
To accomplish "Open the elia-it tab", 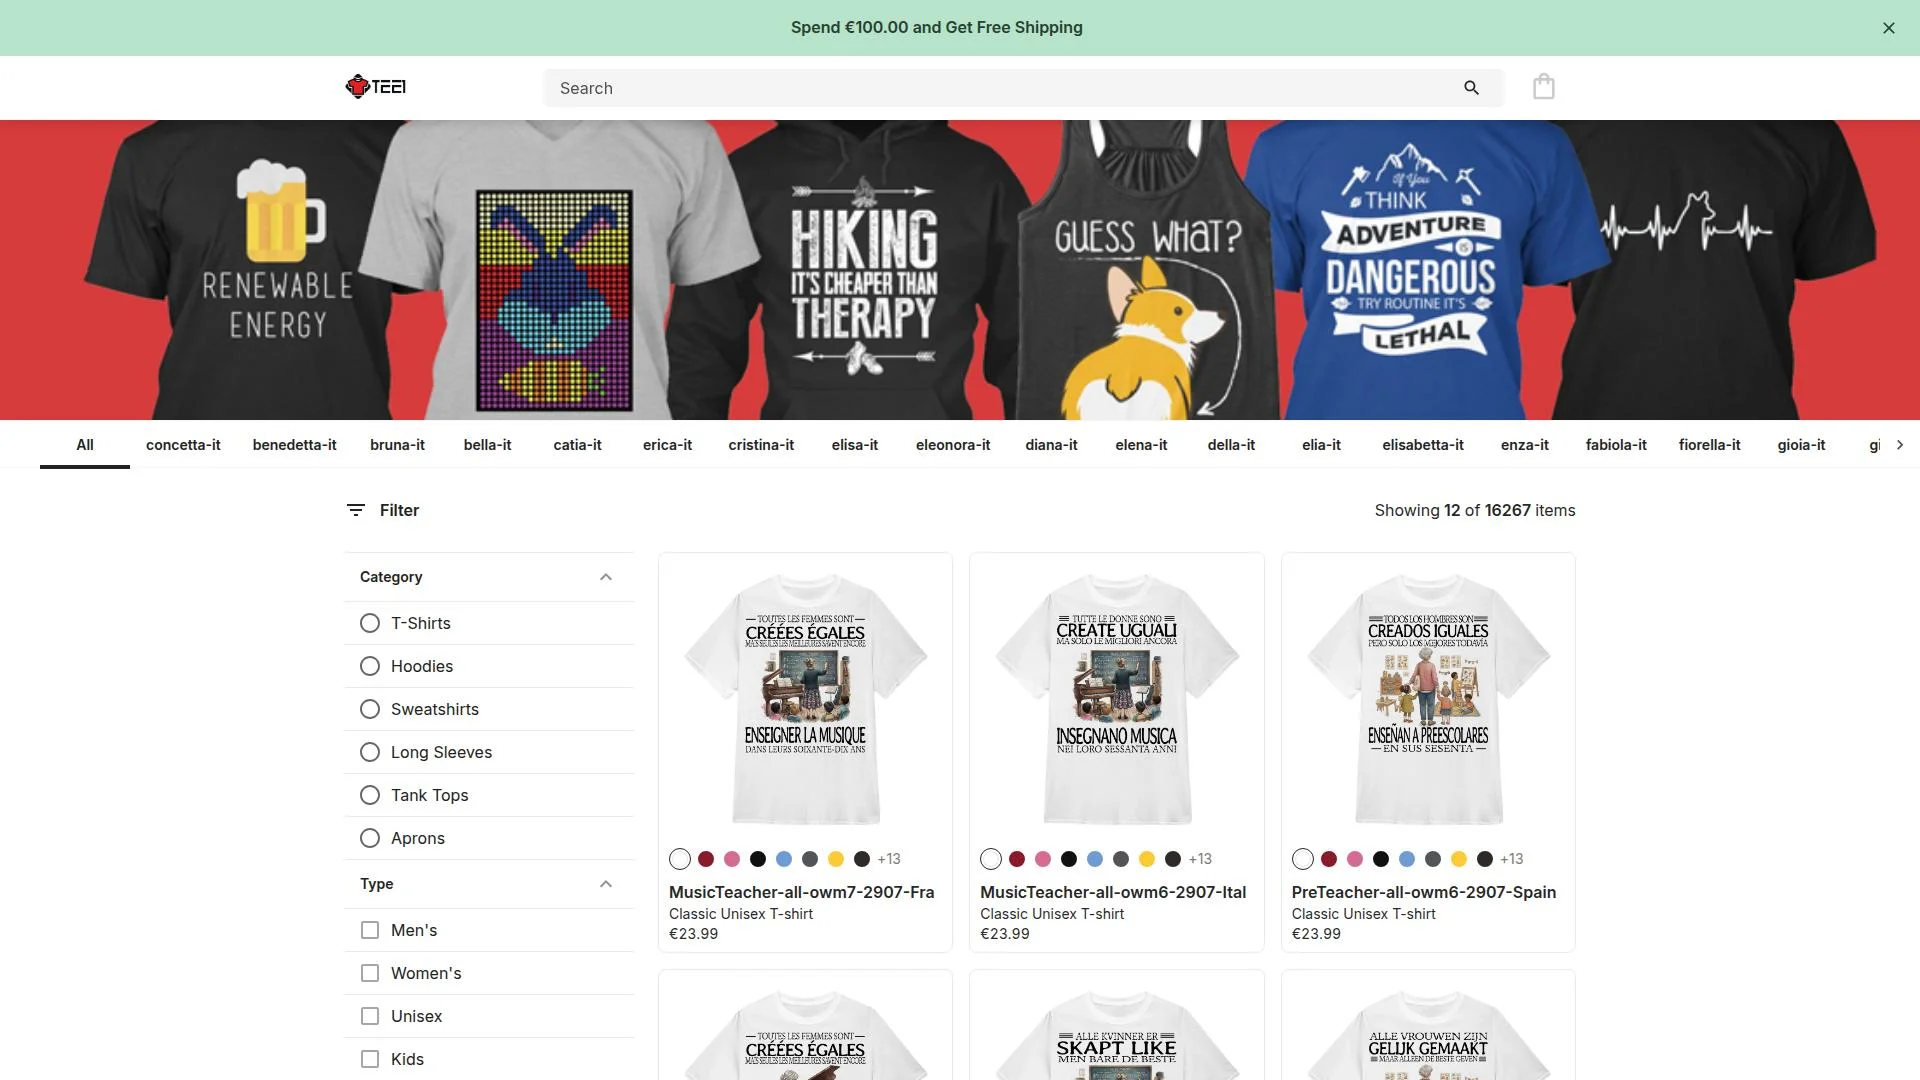I will pyautogui.click(x=1321, y=445).
